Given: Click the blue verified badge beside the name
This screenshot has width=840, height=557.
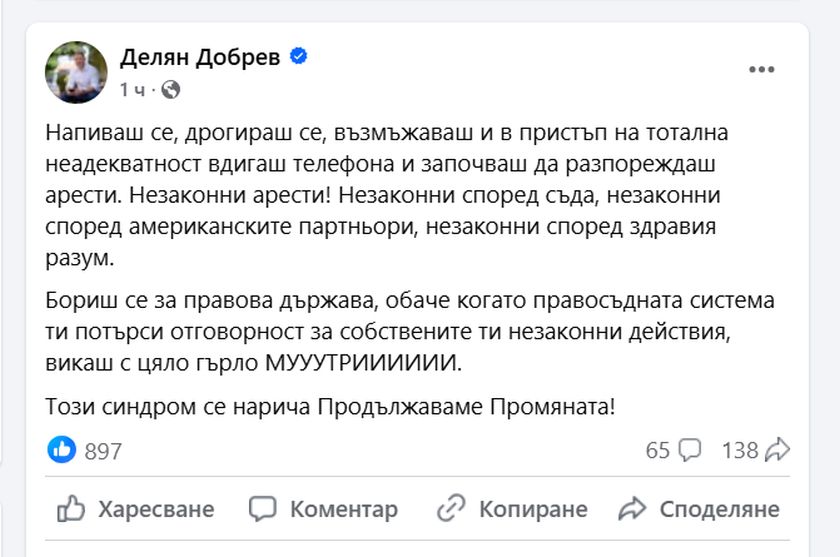Looking at the screenshot, I should tap(298, 57).
